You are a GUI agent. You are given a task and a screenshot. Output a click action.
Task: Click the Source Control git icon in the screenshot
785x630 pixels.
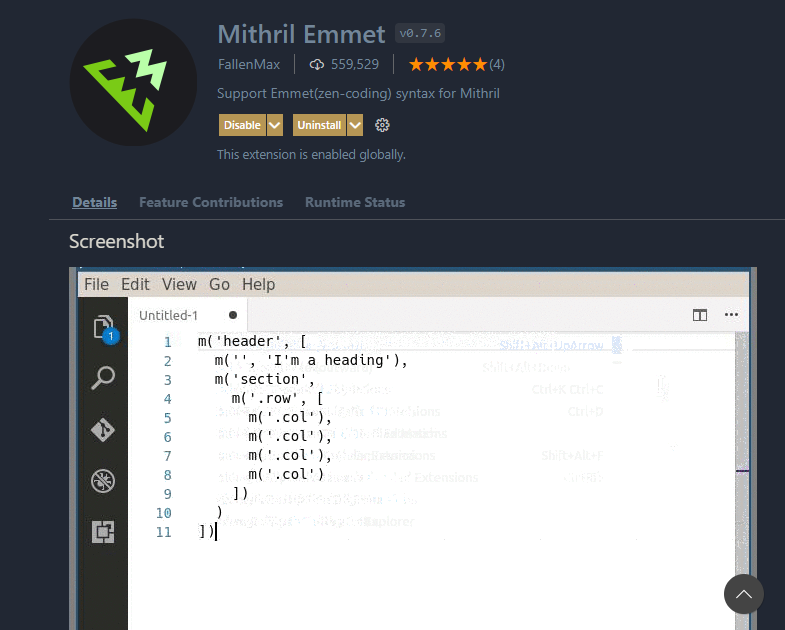(103, 430)
